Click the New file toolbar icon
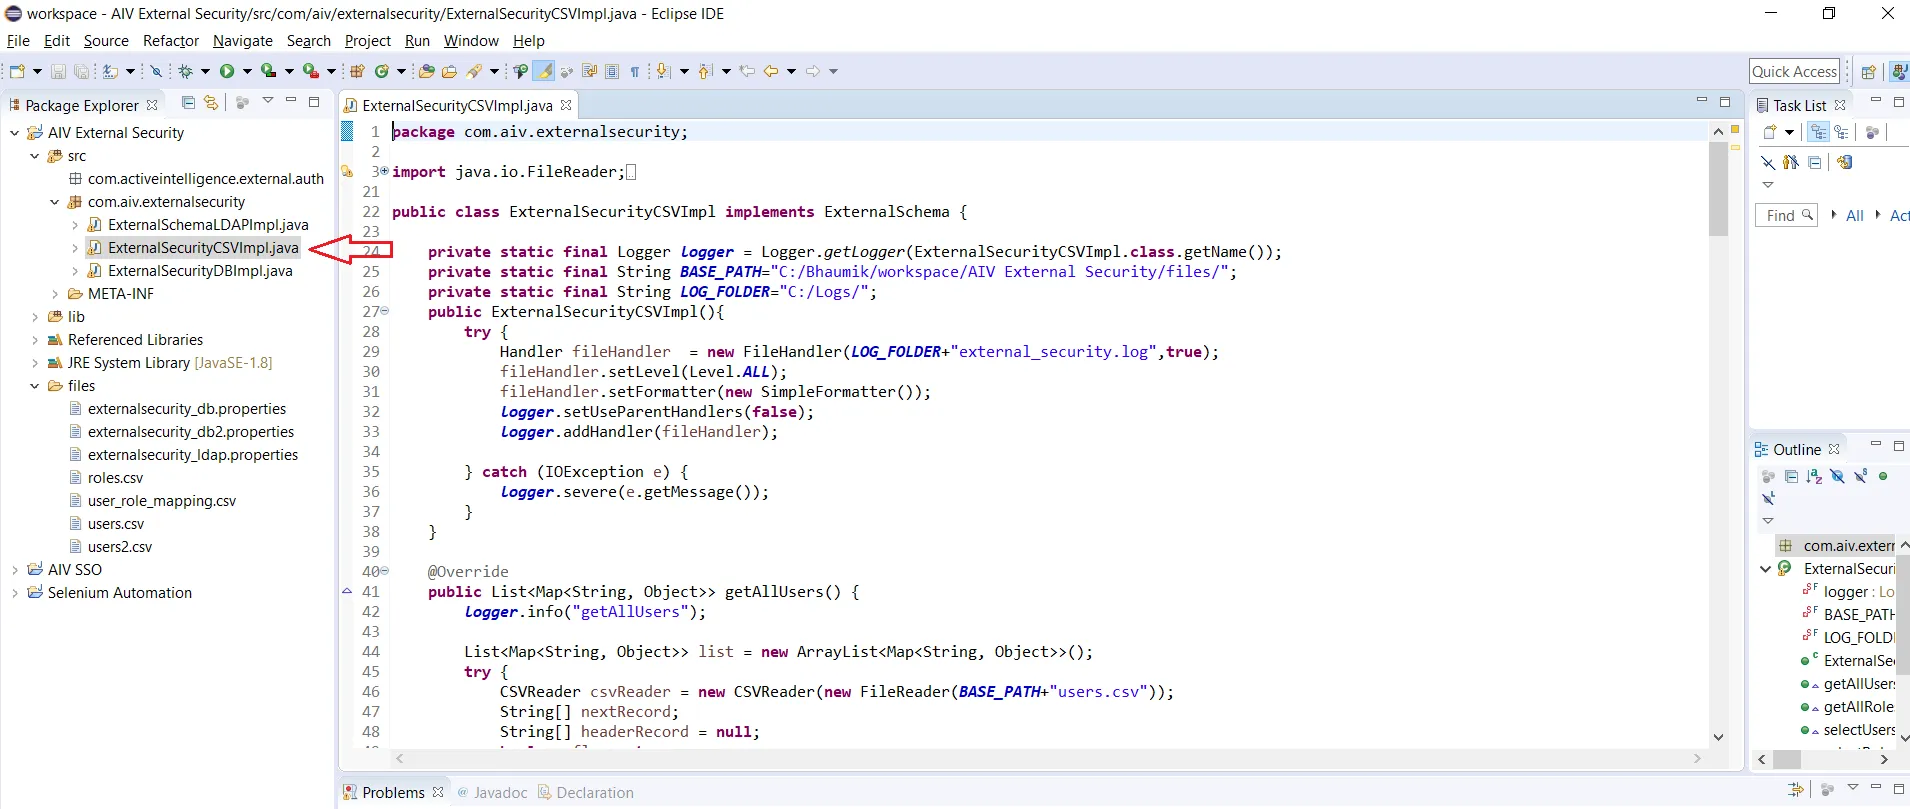This screenshot has width=1910, height=809. (17, 71)
